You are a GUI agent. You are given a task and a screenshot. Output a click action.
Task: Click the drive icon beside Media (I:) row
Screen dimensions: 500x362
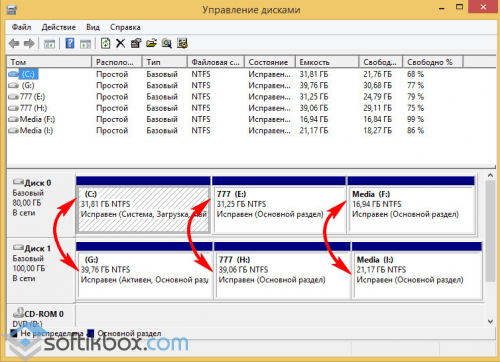[14, 131]
